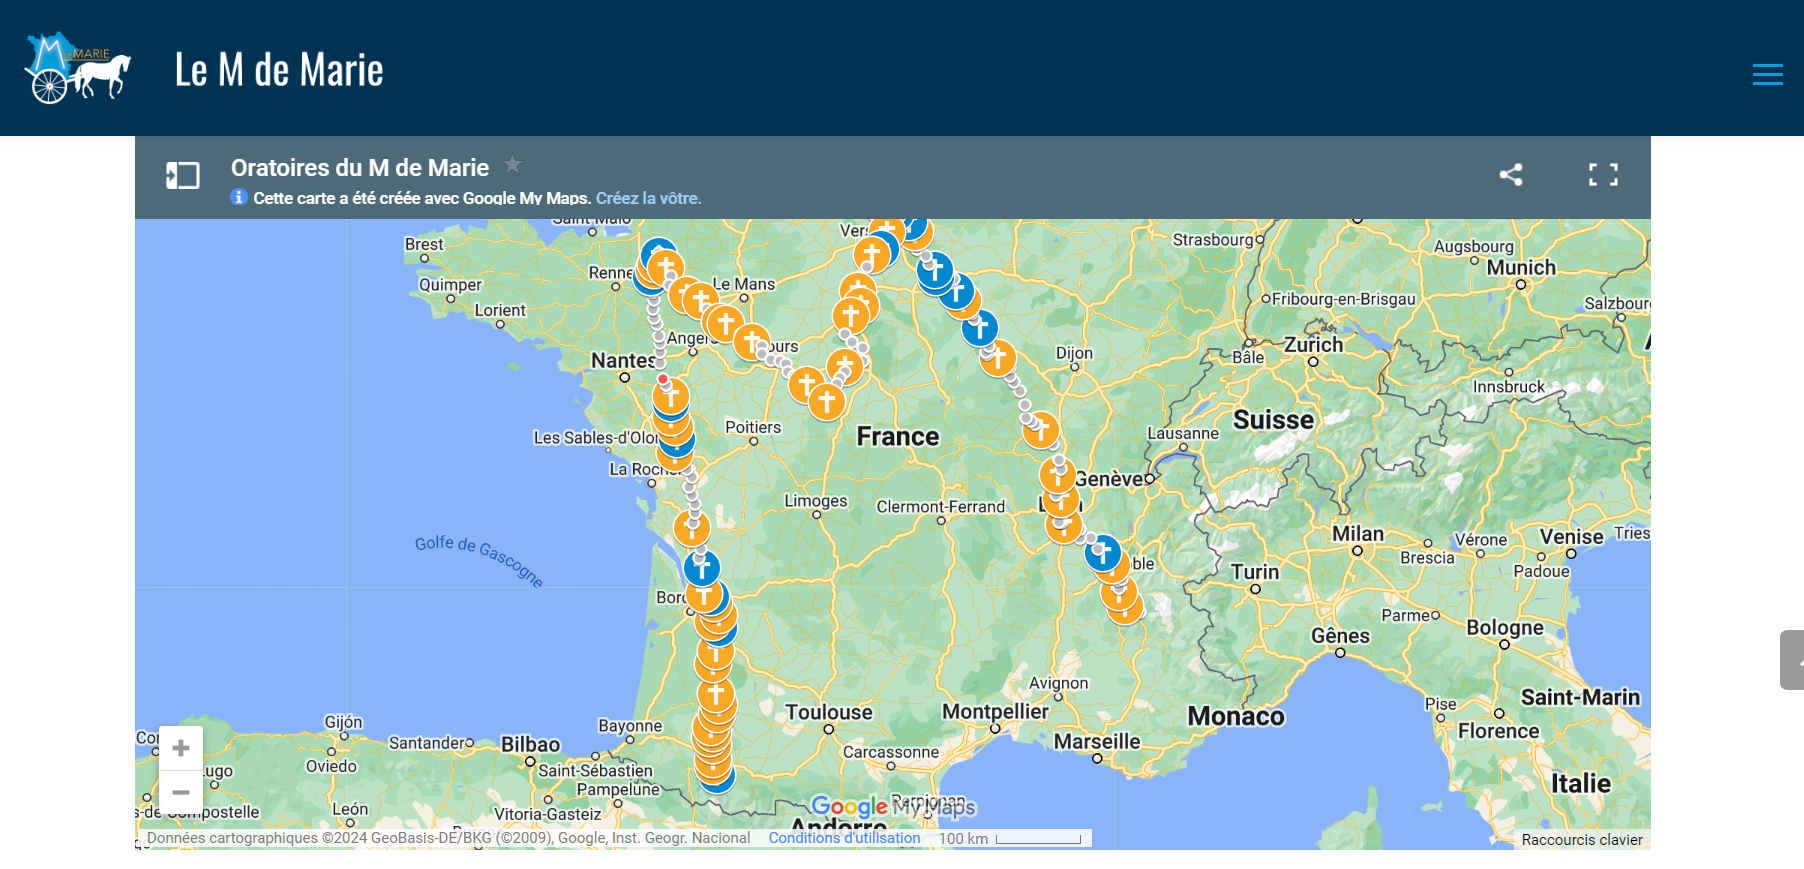
Task: Click the Lausanne city label
Action: [x=1183, y=433]
